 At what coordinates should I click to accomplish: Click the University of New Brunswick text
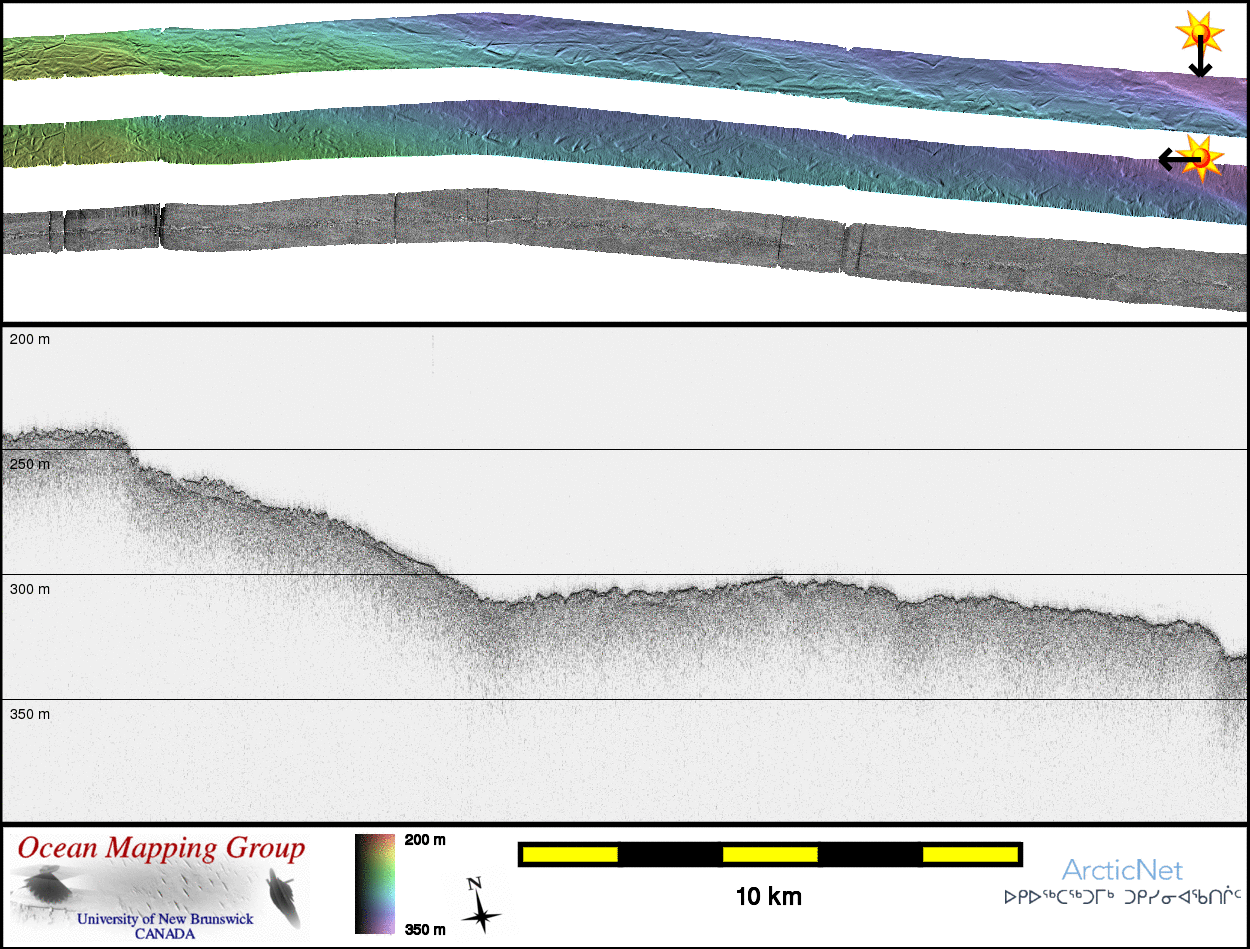pyautogui.click(x=165, y=919)
